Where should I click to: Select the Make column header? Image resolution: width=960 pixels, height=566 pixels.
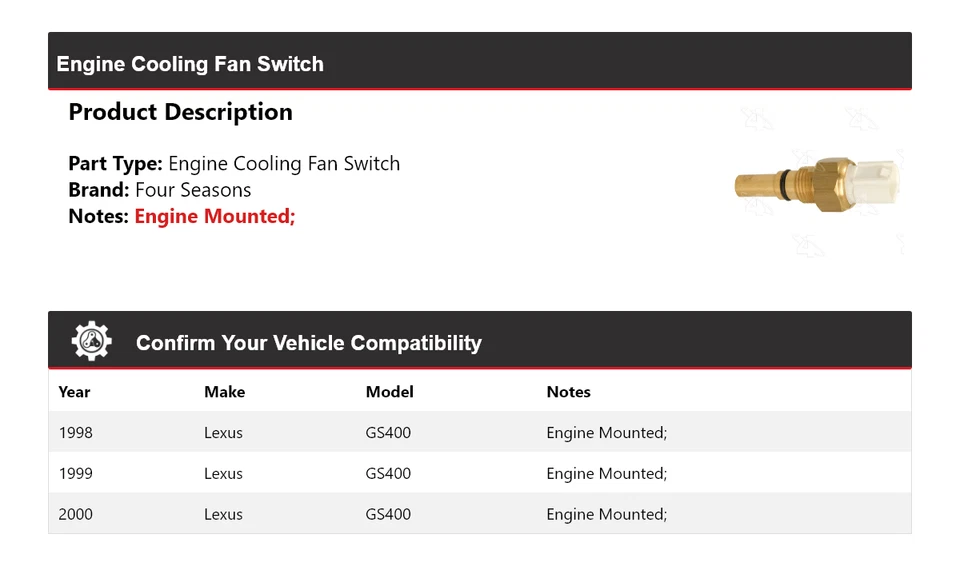click(224, 392)
